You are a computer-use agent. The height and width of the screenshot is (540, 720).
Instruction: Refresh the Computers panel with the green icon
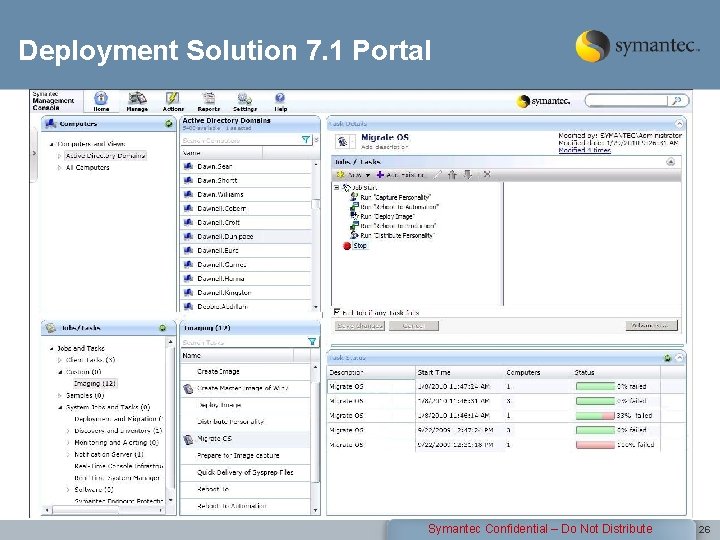pyautogui.click(x=169, y=124)
